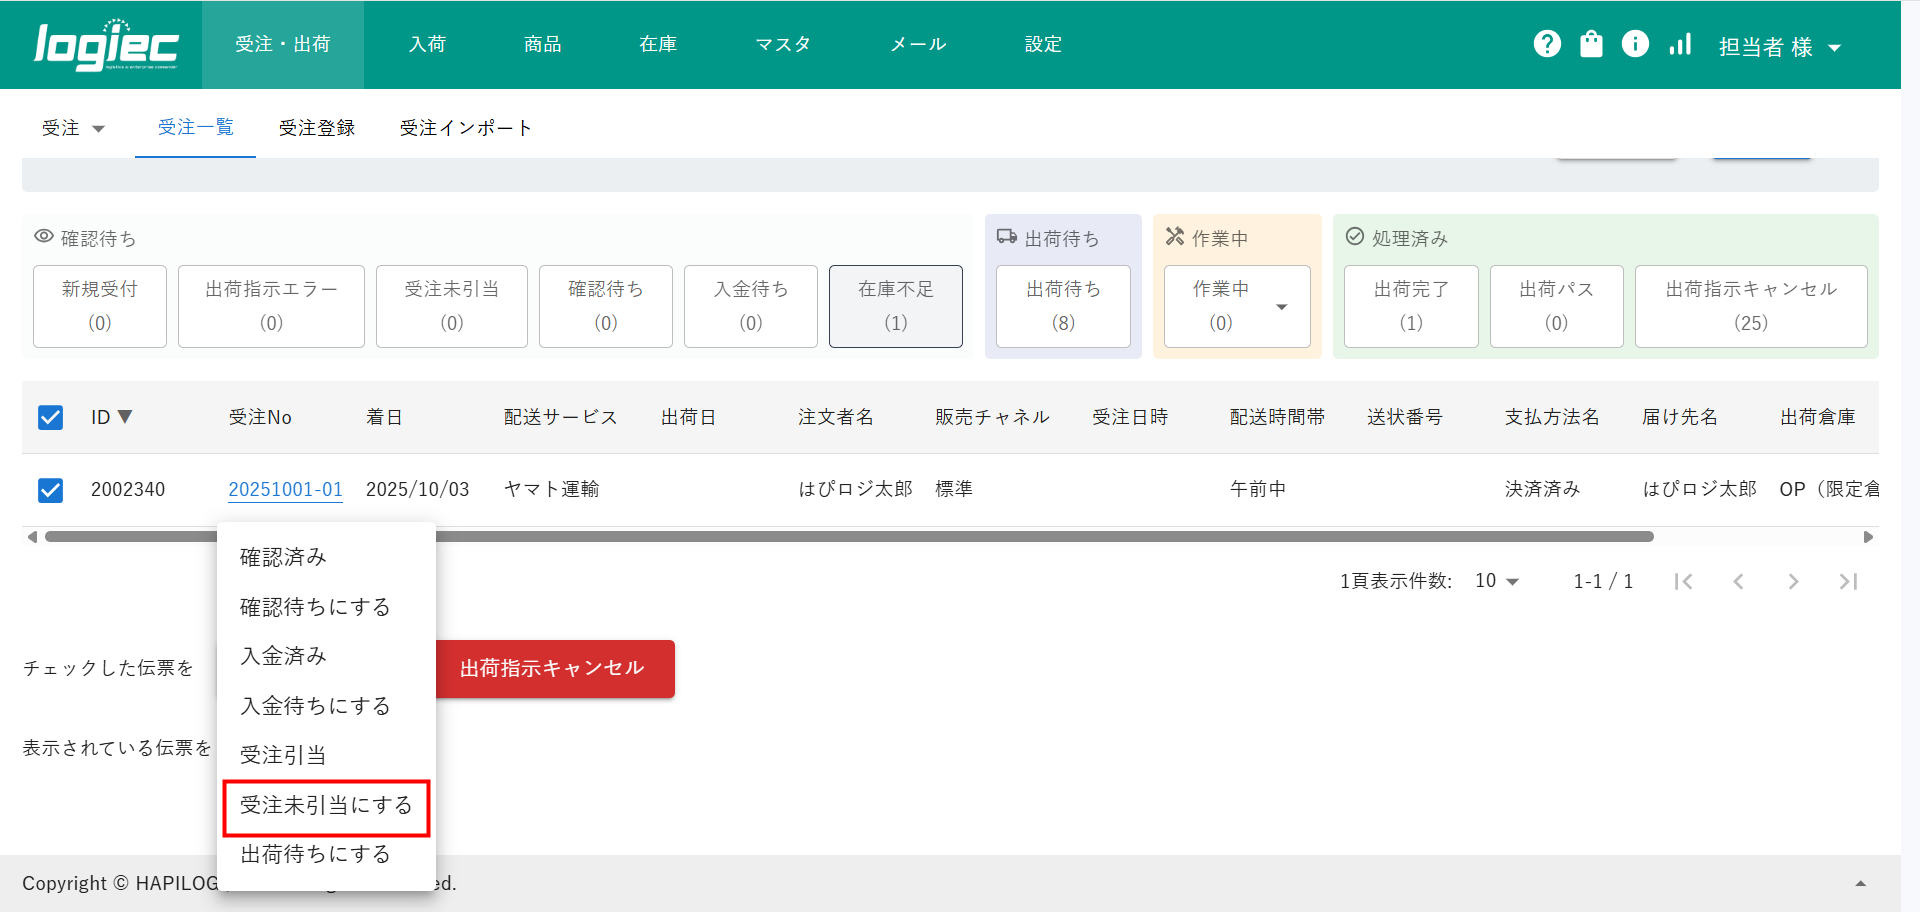Open the information icon in header
The image size is (1920, 912).
(1635, 44)
